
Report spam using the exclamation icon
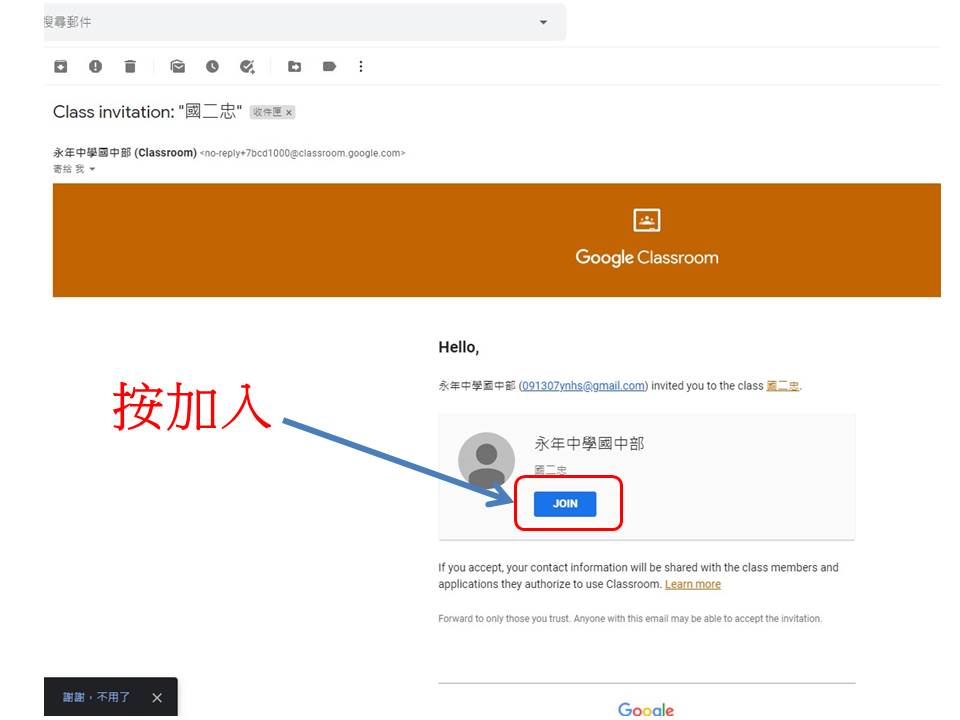click(96, 66)
